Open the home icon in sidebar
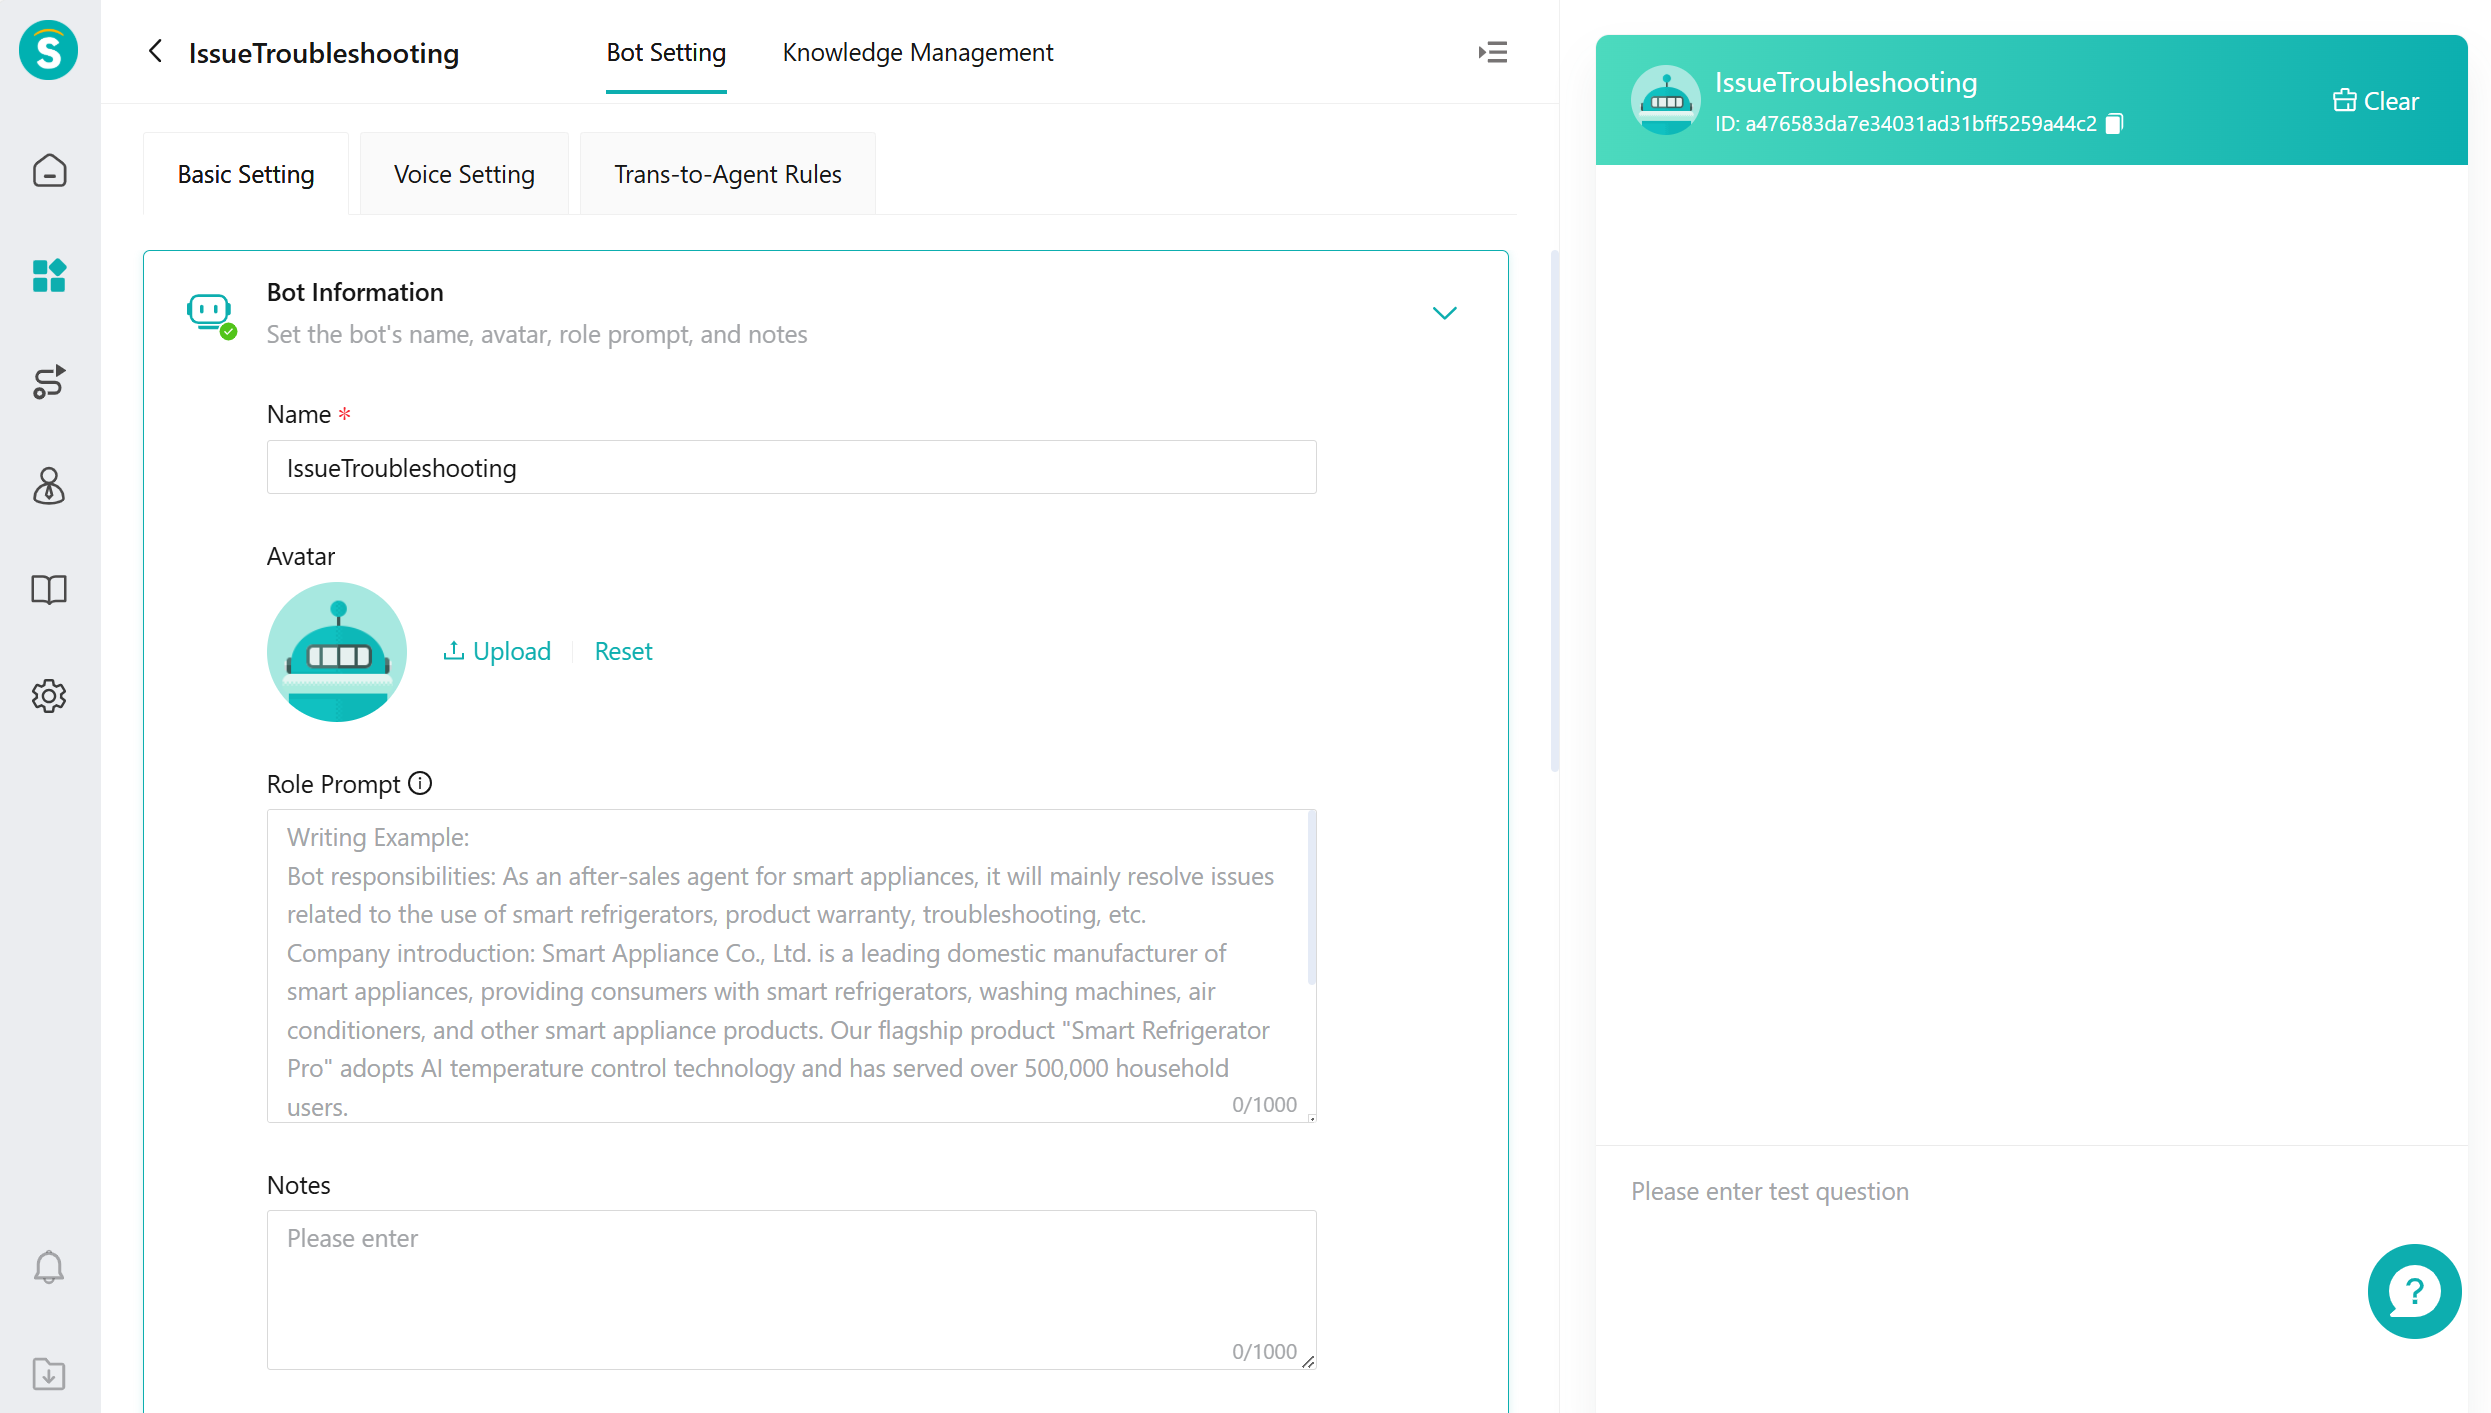 point(49,171)
